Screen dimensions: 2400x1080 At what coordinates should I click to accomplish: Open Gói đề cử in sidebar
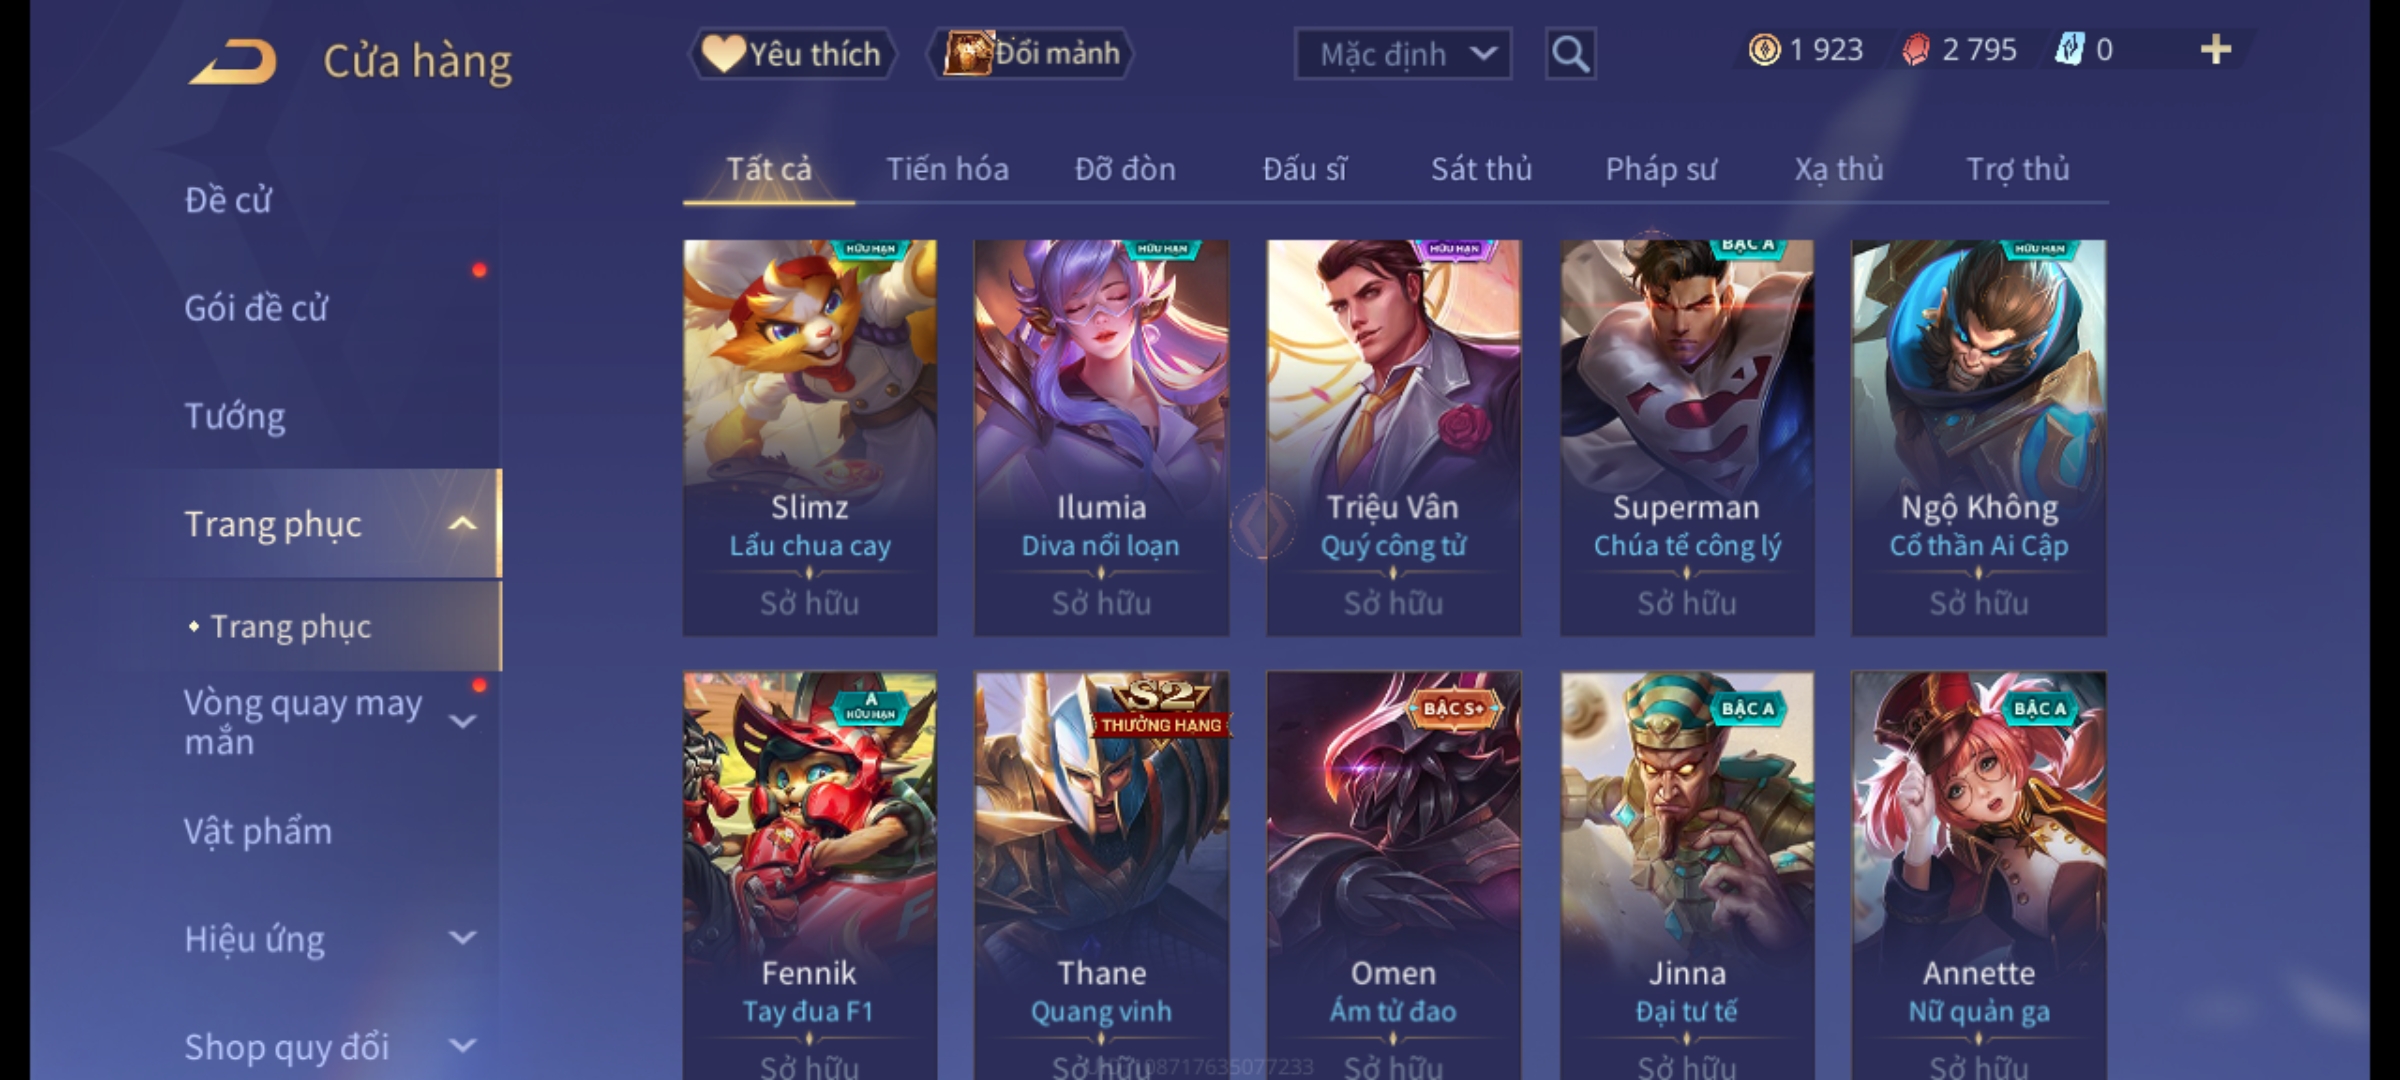[256, 308]
